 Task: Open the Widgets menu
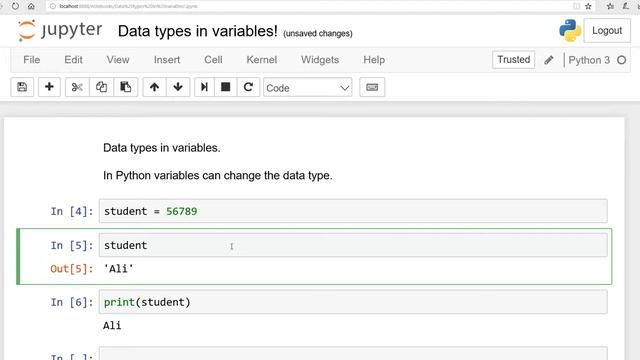(320, 60)
